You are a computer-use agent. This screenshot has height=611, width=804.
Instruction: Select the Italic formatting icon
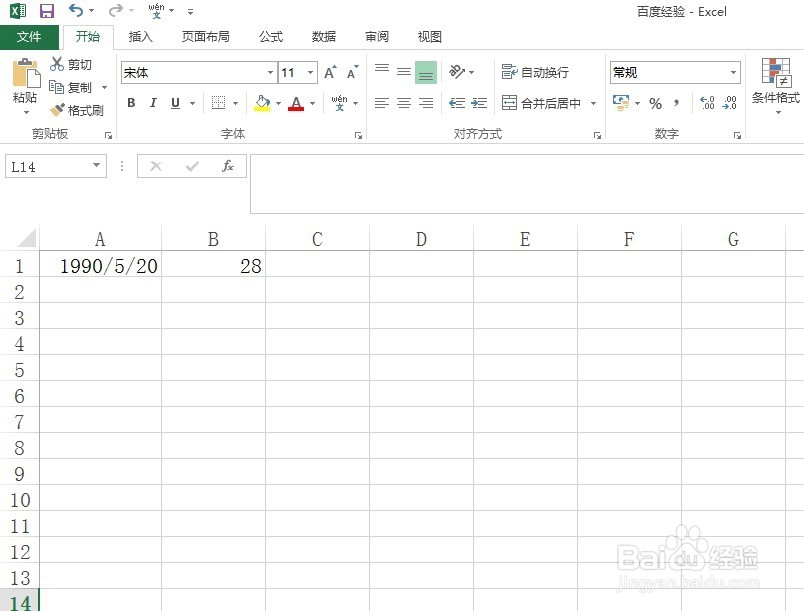pos(151,103)
